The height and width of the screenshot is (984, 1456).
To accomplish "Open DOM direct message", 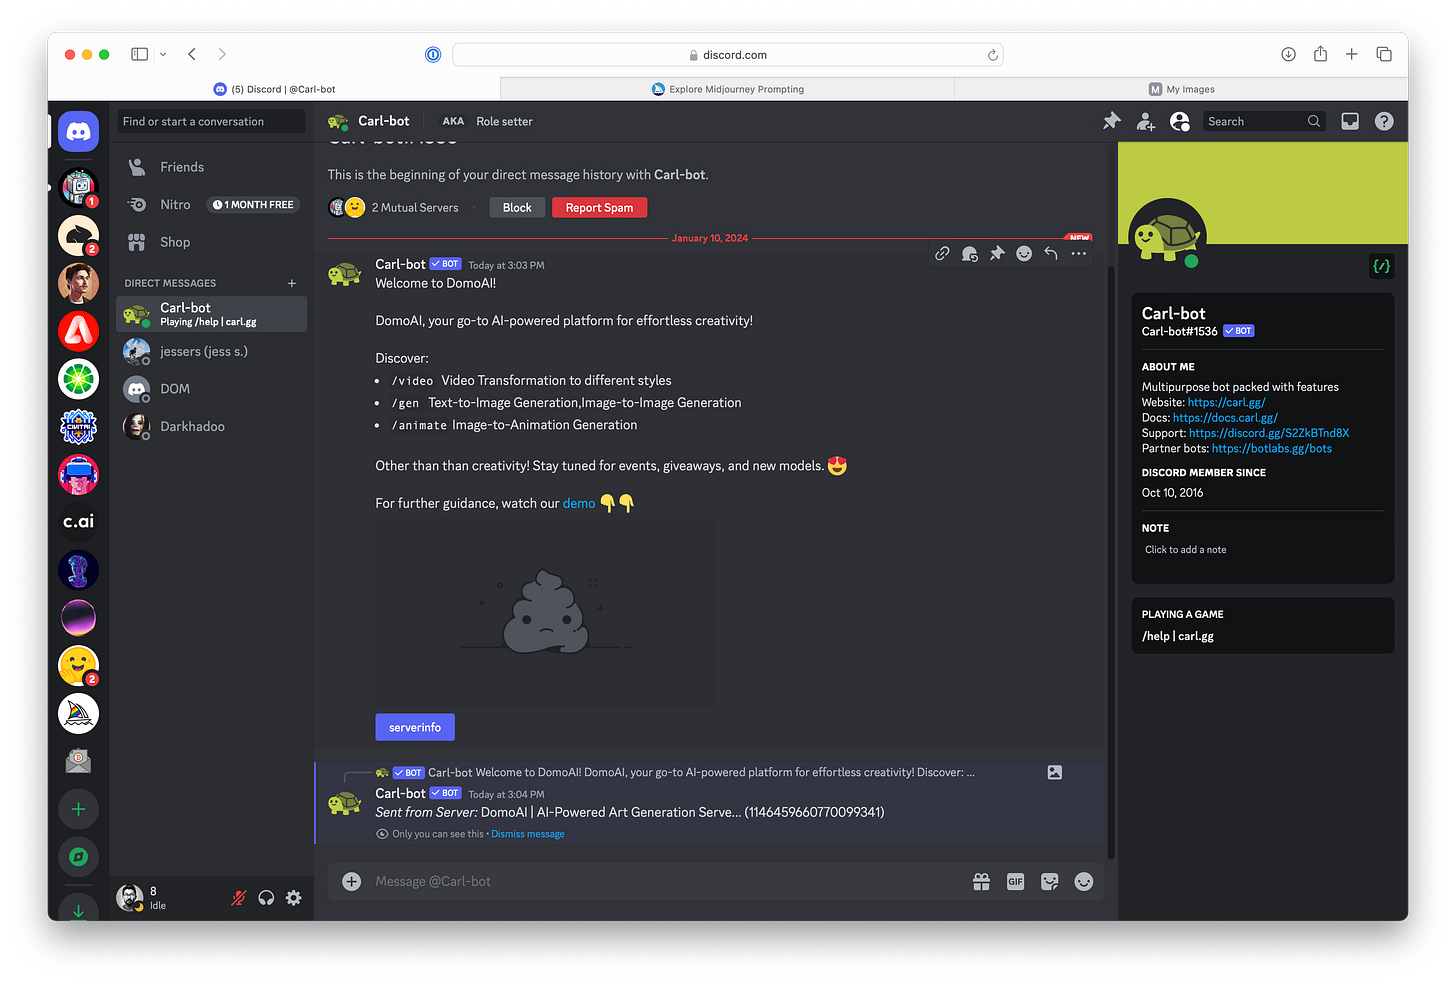I will pyautogui.click(x=211, y=389).
